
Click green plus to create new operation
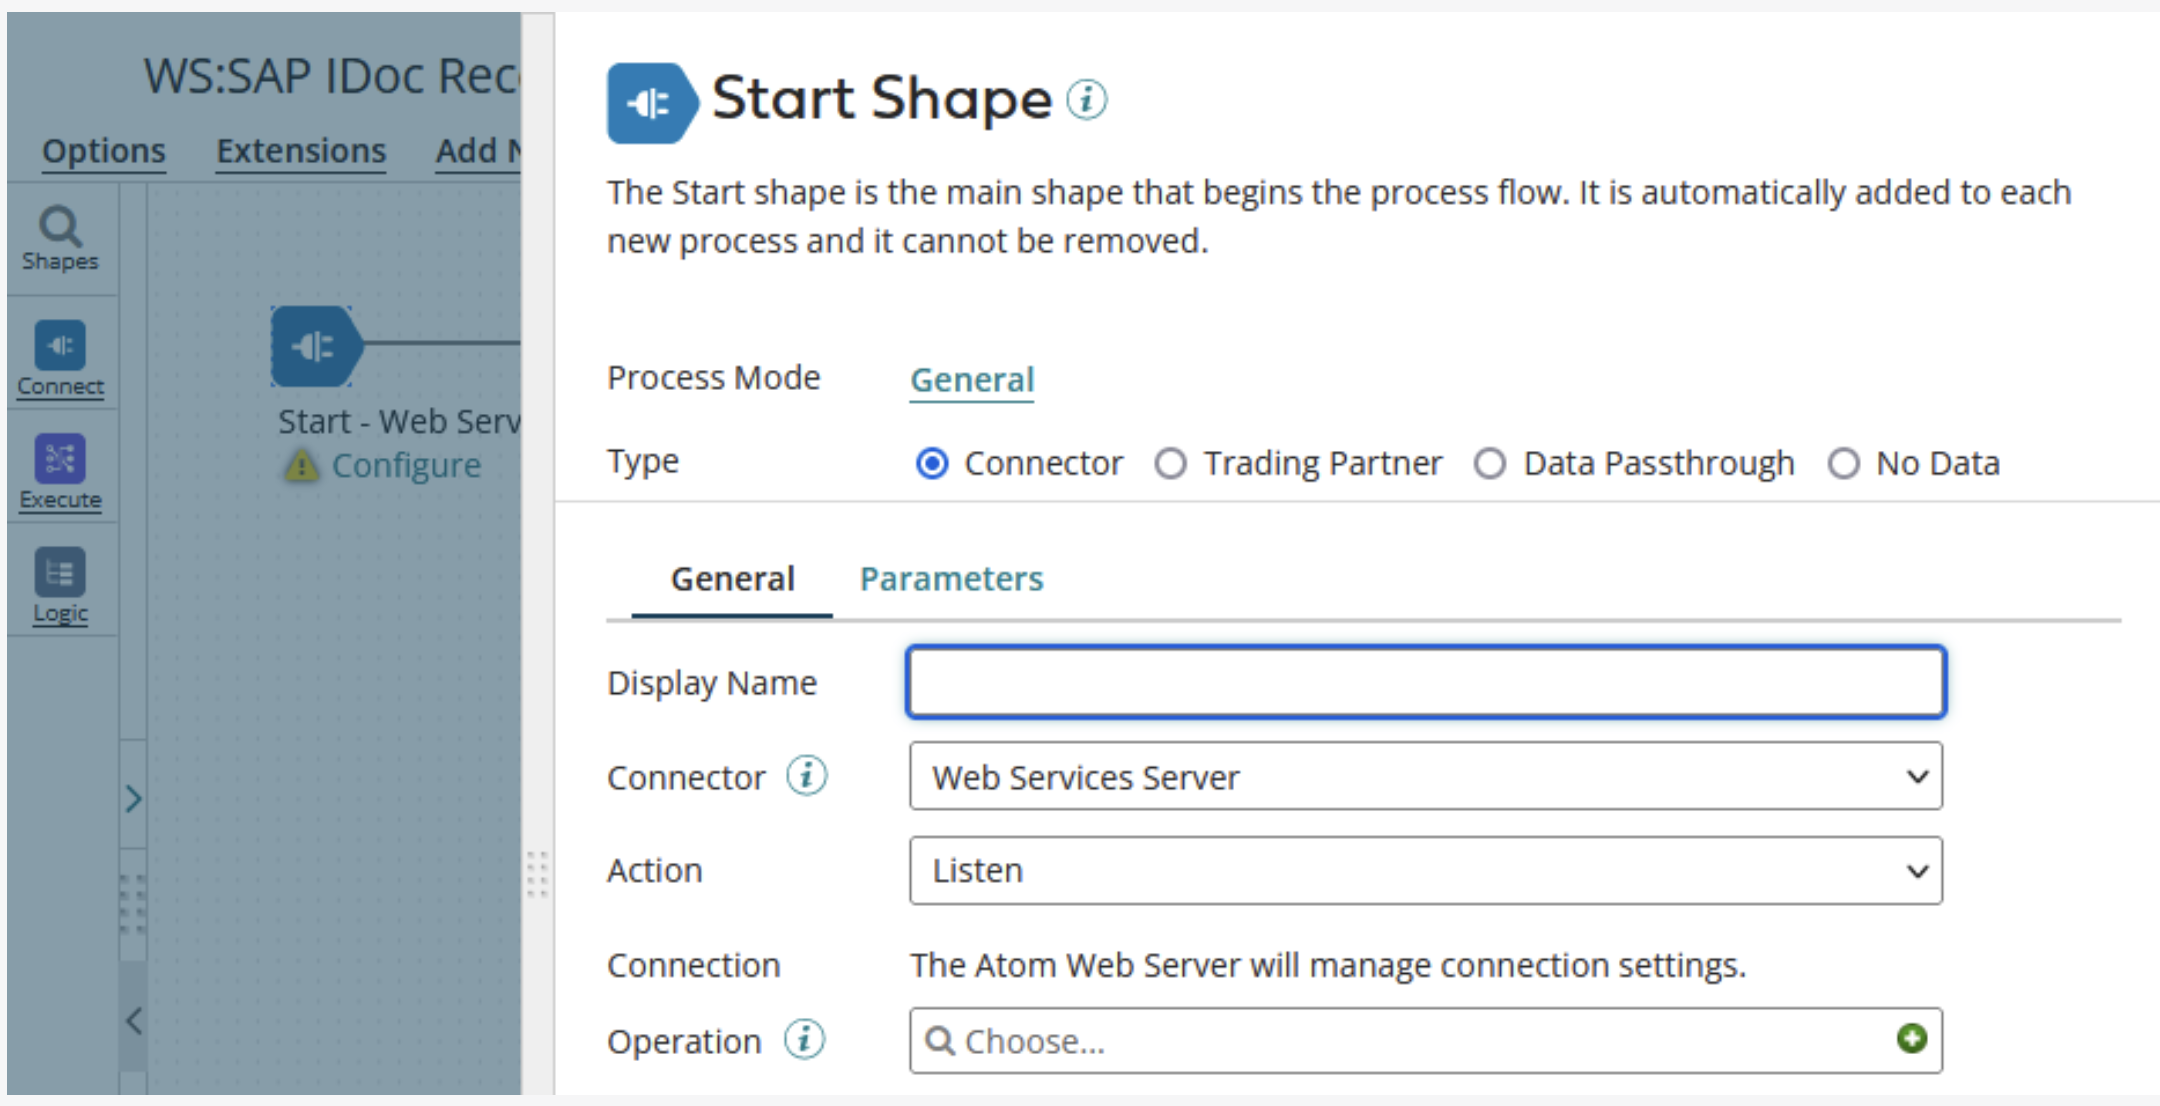(1911, 1039)
